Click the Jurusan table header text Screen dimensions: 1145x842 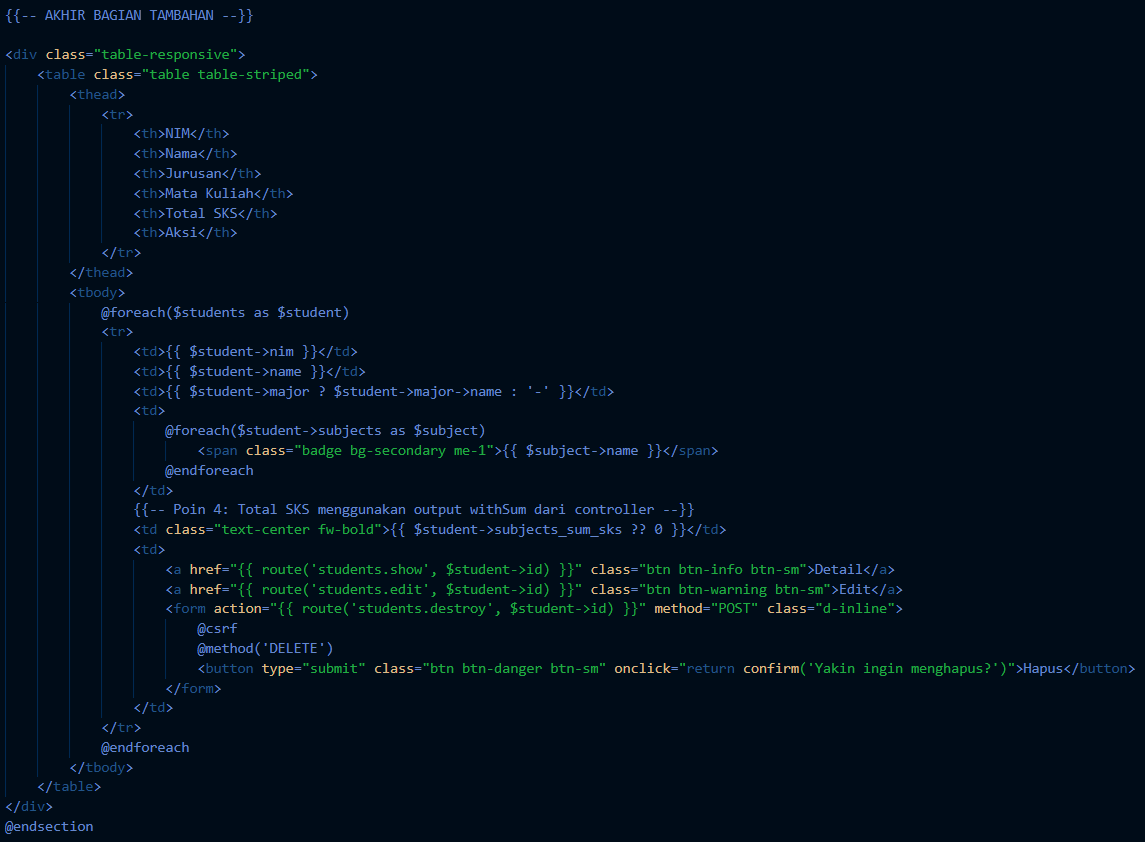194,174
